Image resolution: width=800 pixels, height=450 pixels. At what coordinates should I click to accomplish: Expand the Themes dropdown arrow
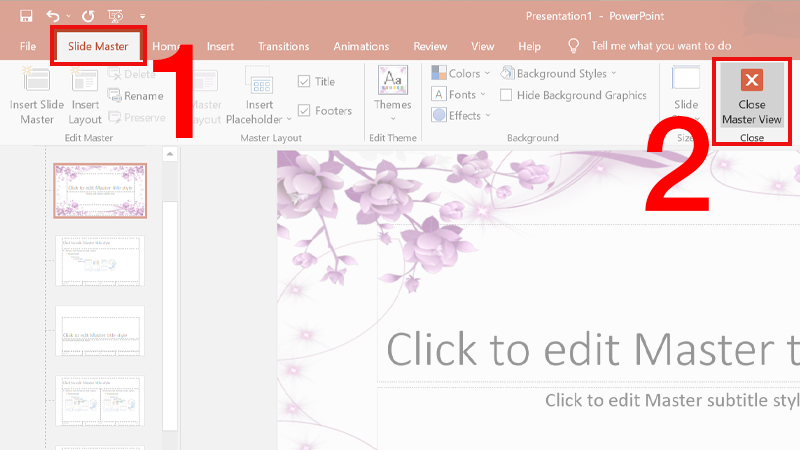(393, 119)
